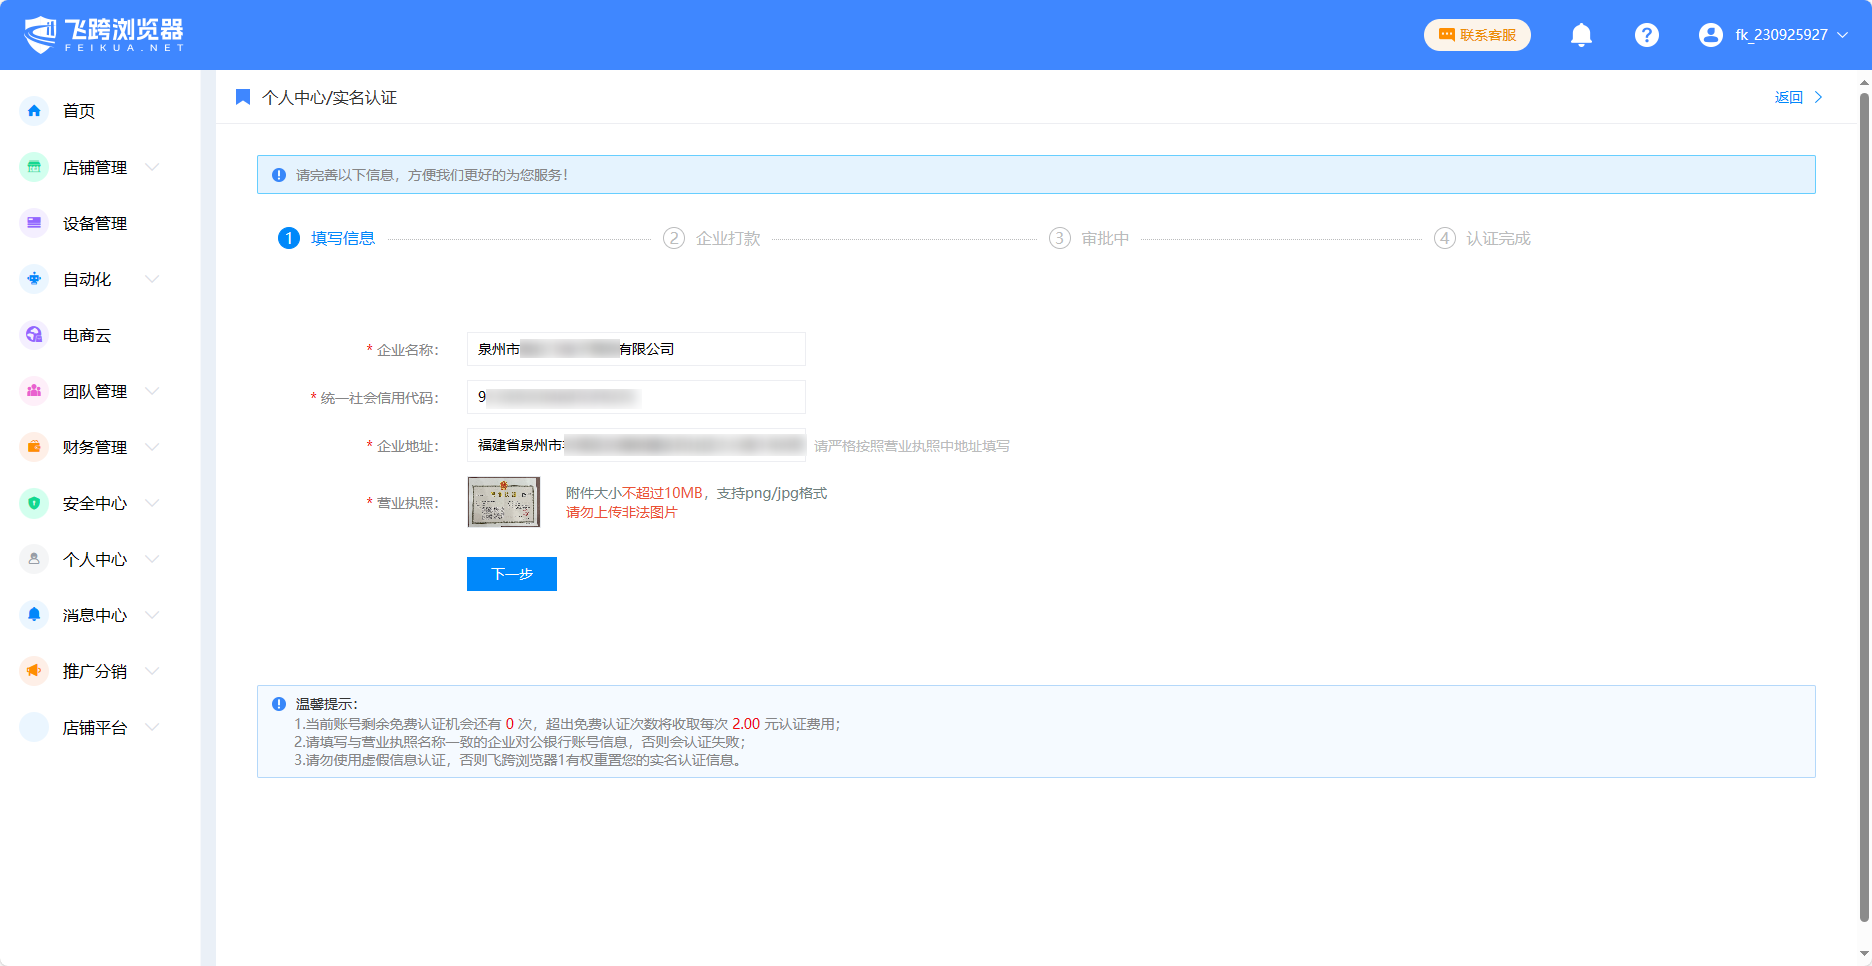Expand the 团队管理 submenu chevron

pyautogui.click(x=153, y=391)
